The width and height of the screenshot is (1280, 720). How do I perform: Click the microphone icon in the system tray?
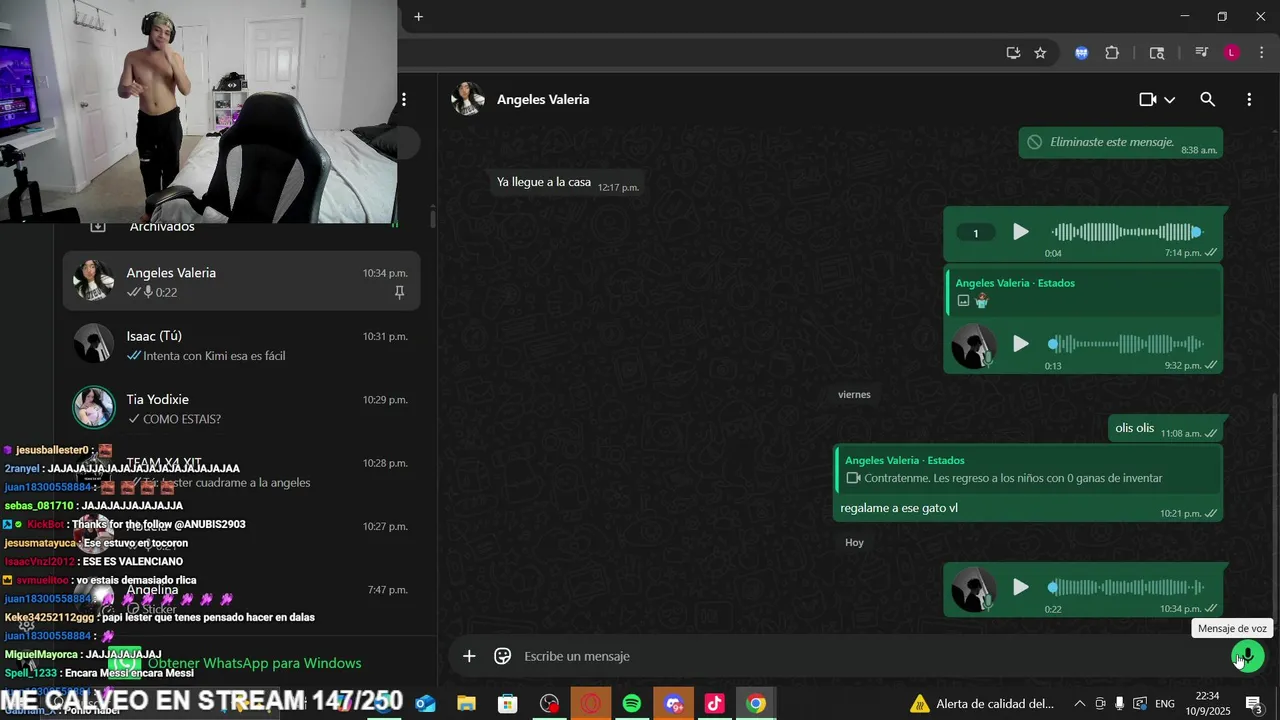click(x=1119, y=704)
